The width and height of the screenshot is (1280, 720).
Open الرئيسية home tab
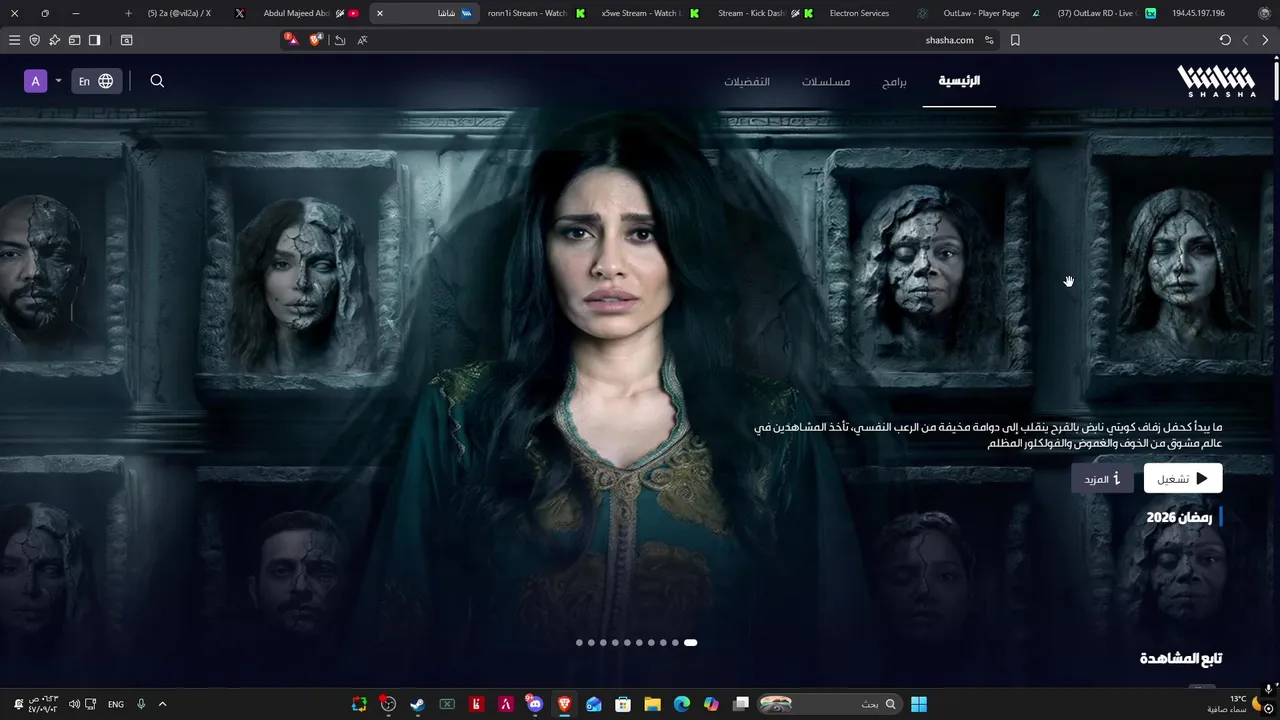click(x=959, y=81)
